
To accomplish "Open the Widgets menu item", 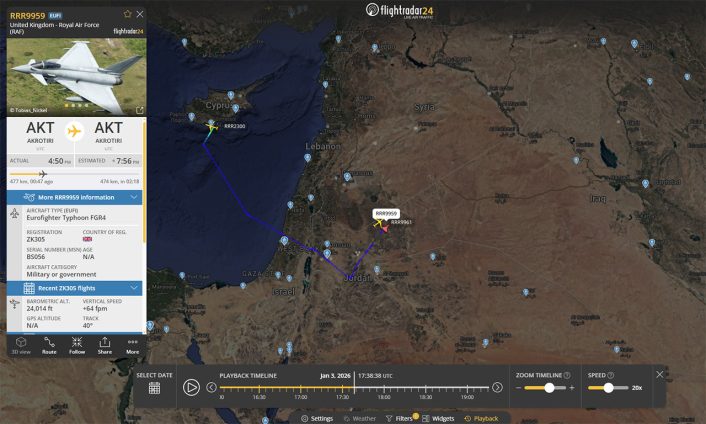I will tap(438, 419).
